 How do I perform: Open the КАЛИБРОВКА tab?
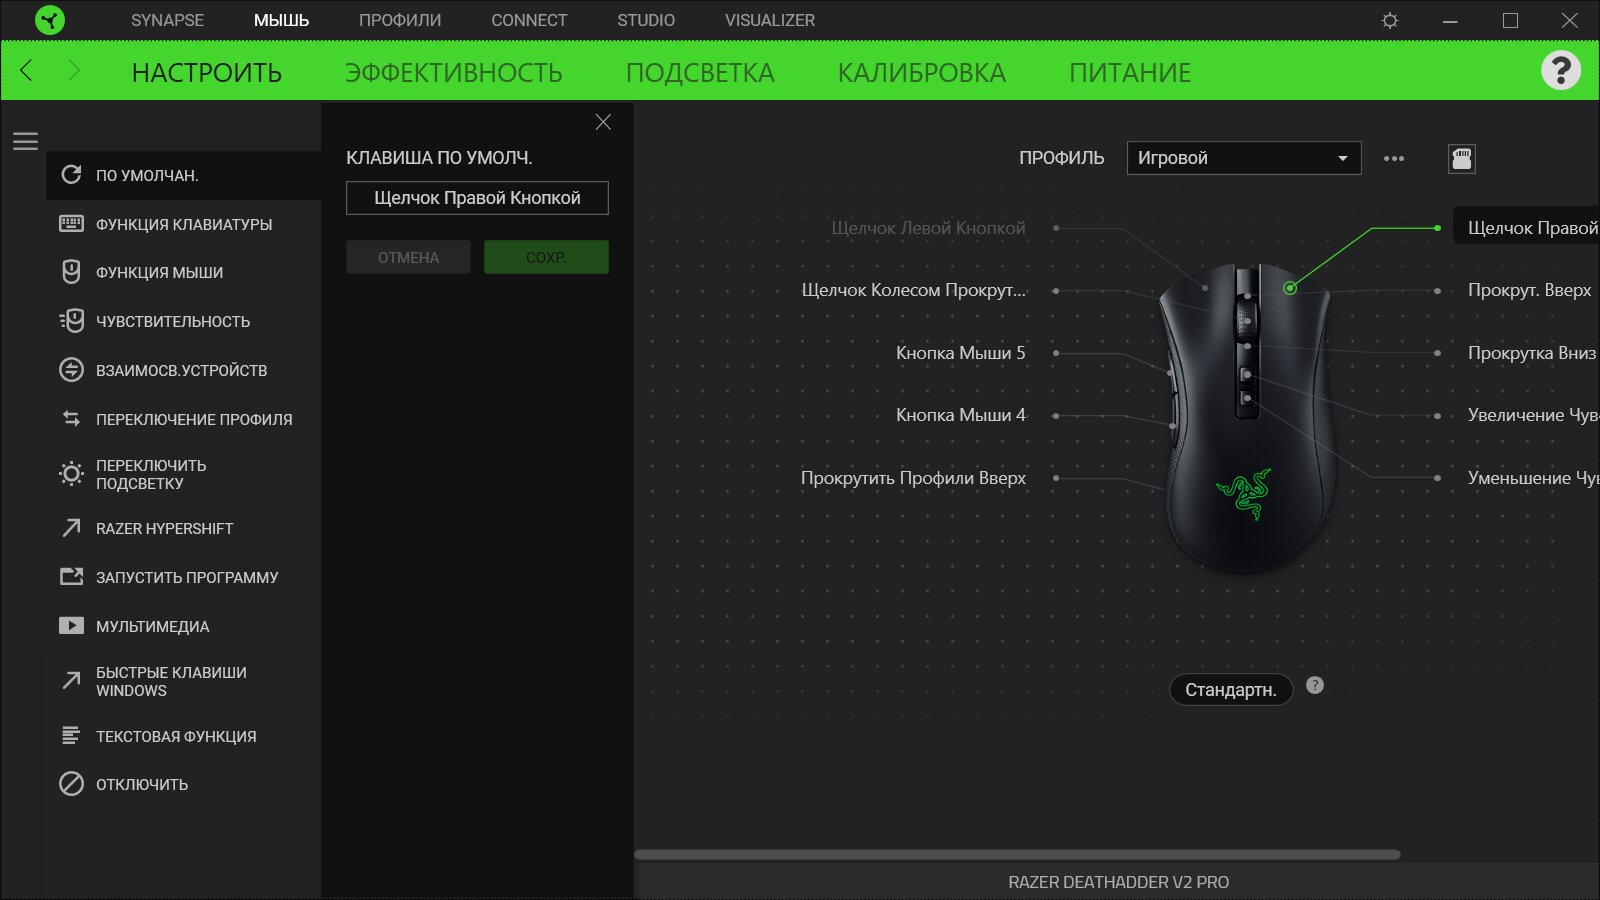click(921, 72)
